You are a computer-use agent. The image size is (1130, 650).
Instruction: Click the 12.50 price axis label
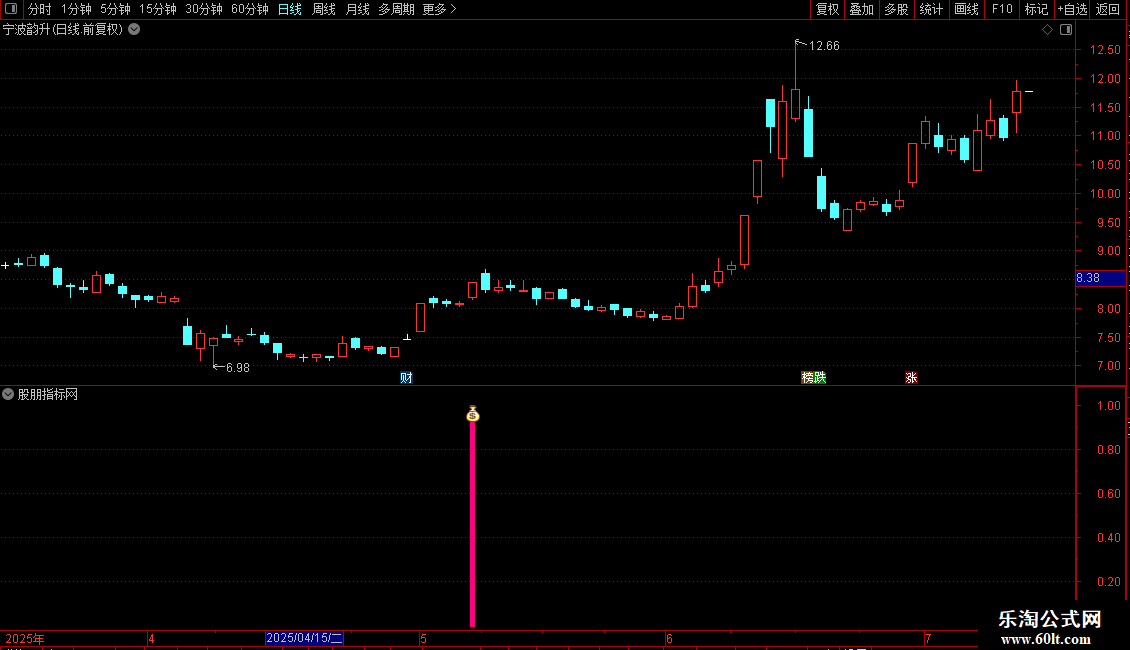tap(1105, 50)
